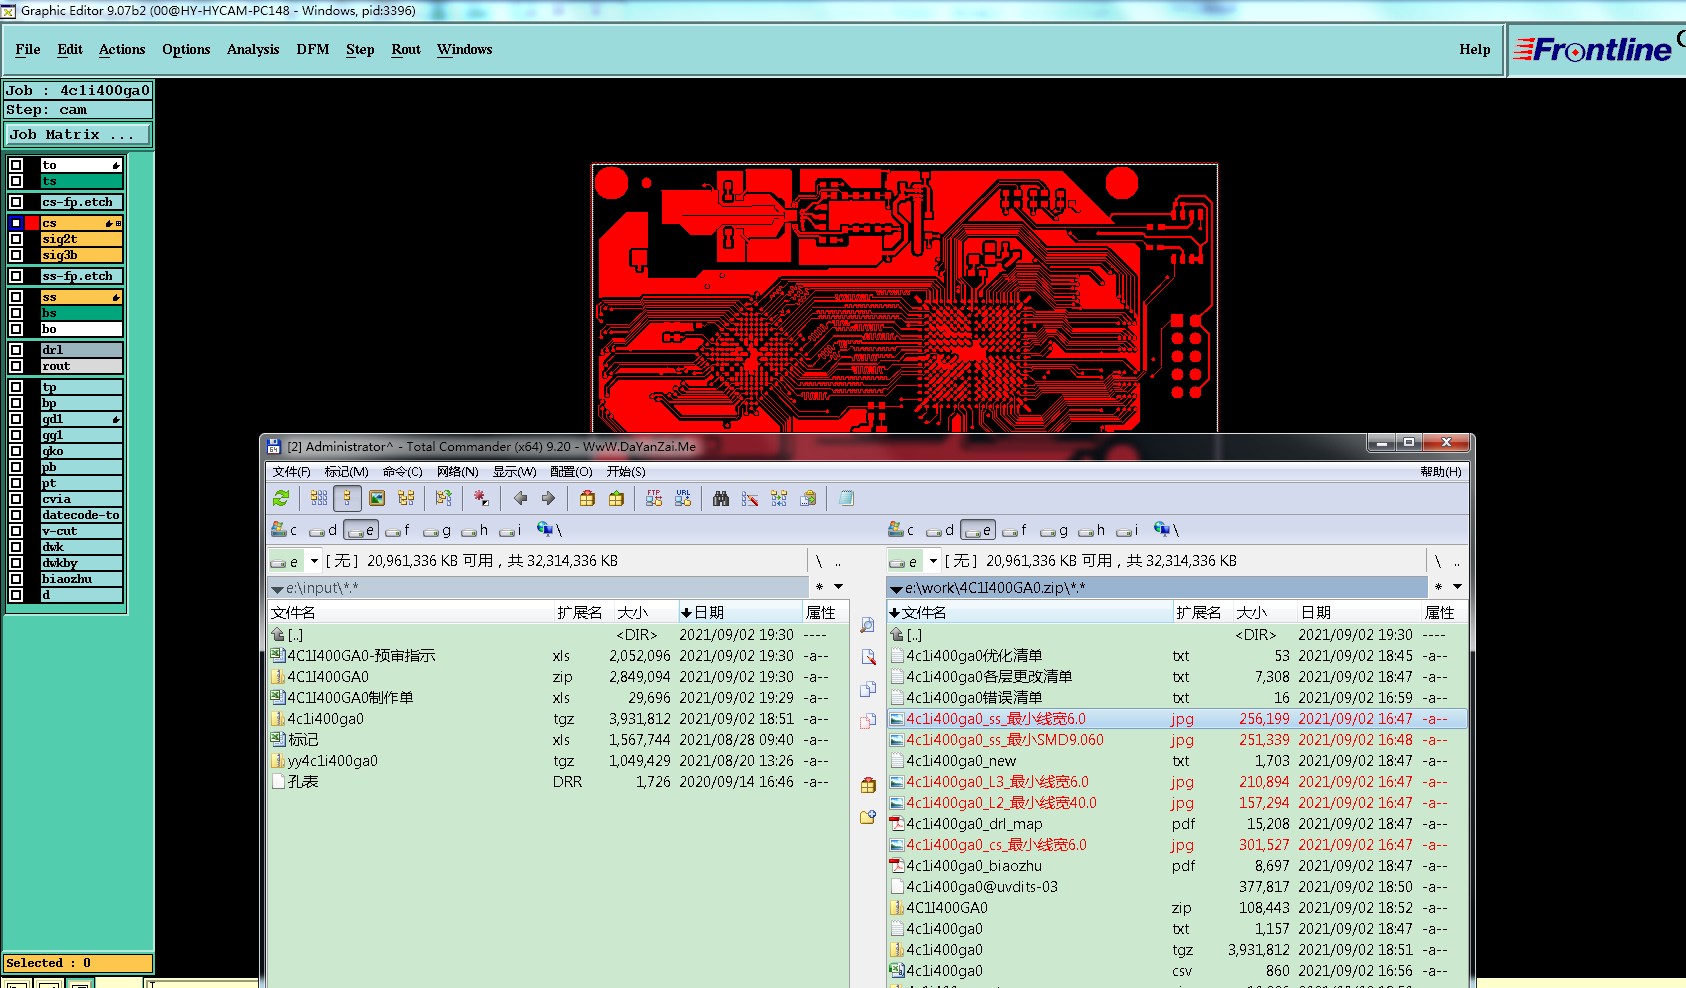Open the Actions menu

(x=122, y=49)
